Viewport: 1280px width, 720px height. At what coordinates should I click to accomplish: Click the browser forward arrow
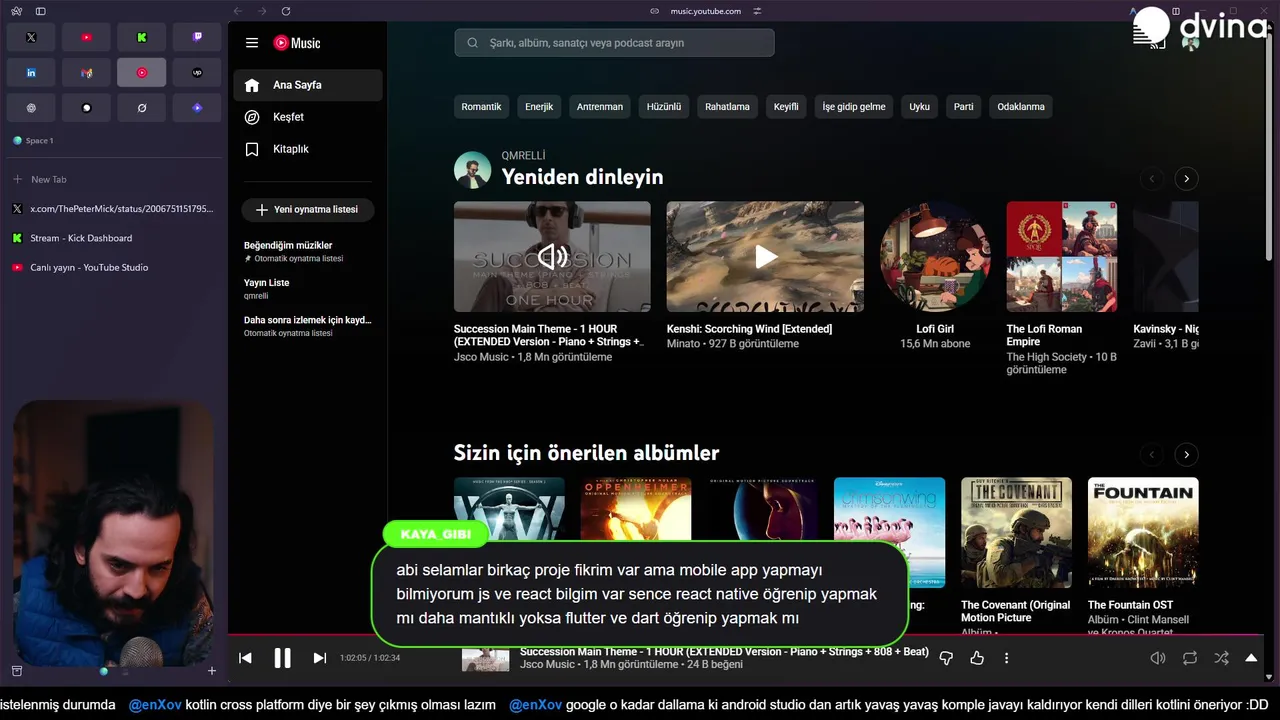point(262,11)
